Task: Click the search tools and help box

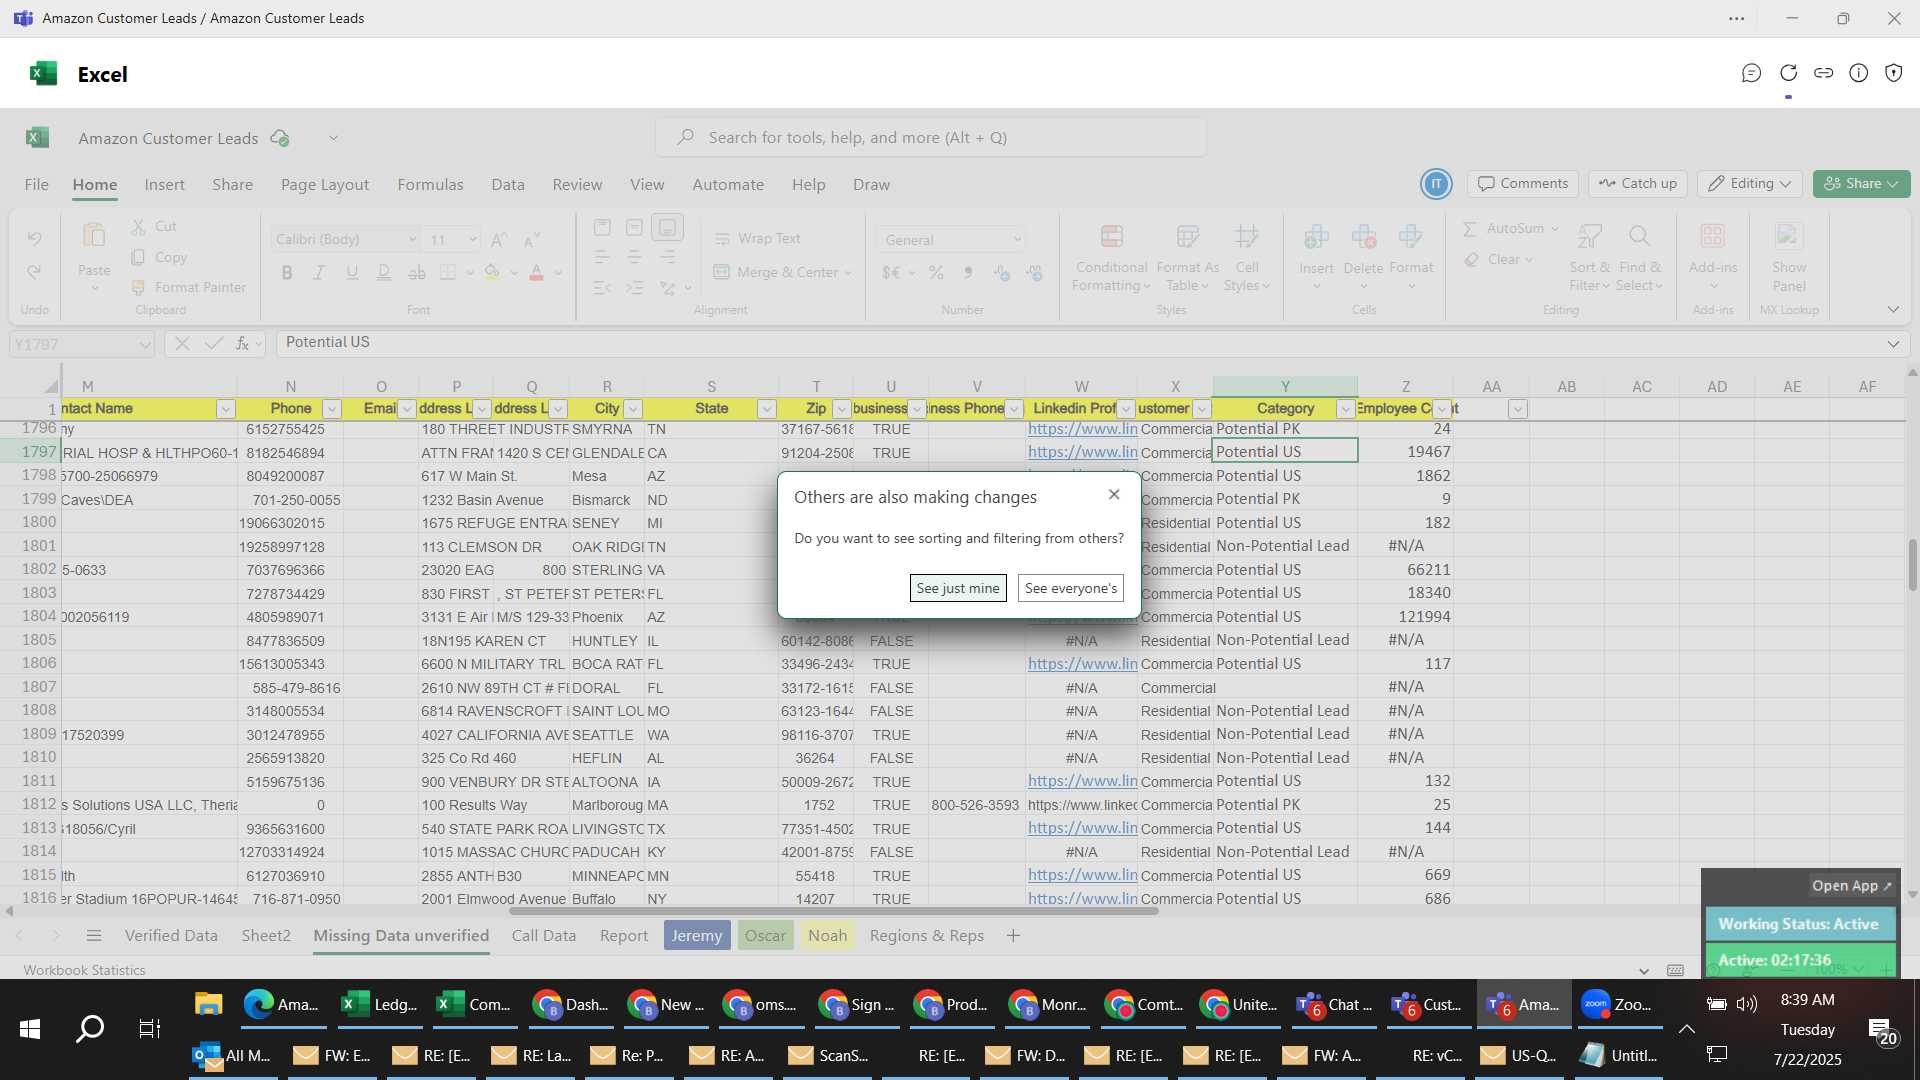Action: click(x=931, y=137)
